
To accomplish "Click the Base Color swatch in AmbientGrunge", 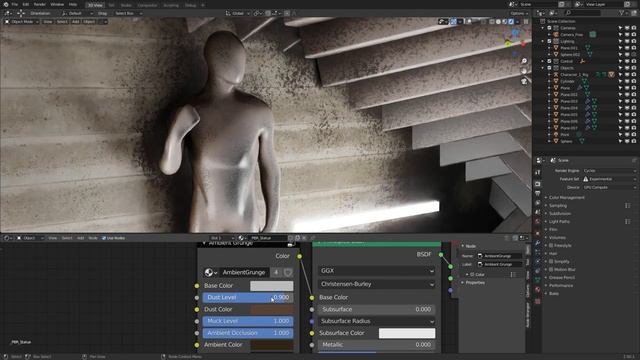I will coord(271,286).
